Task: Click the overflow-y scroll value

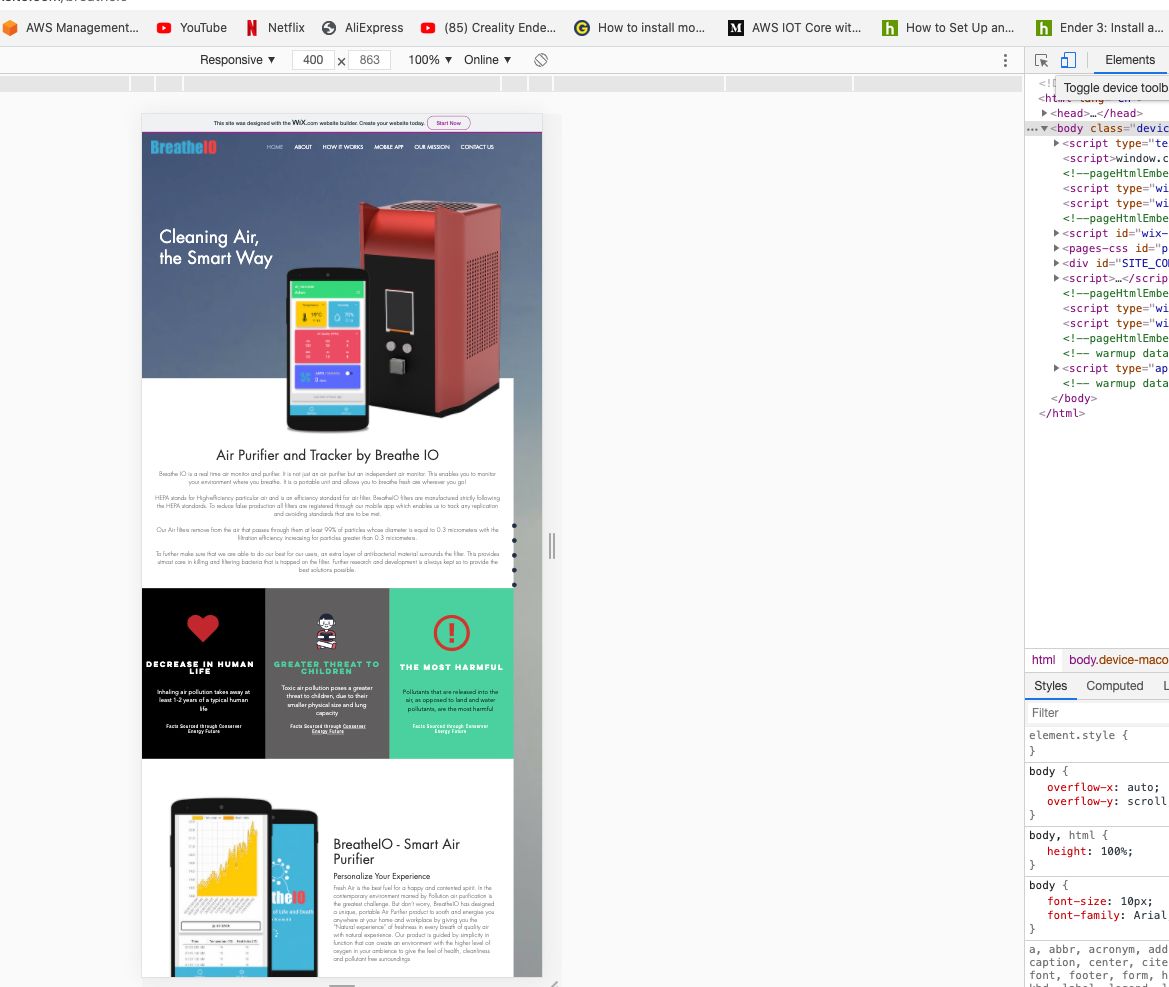Action: pyautogui.click(x=1146, y=801)
